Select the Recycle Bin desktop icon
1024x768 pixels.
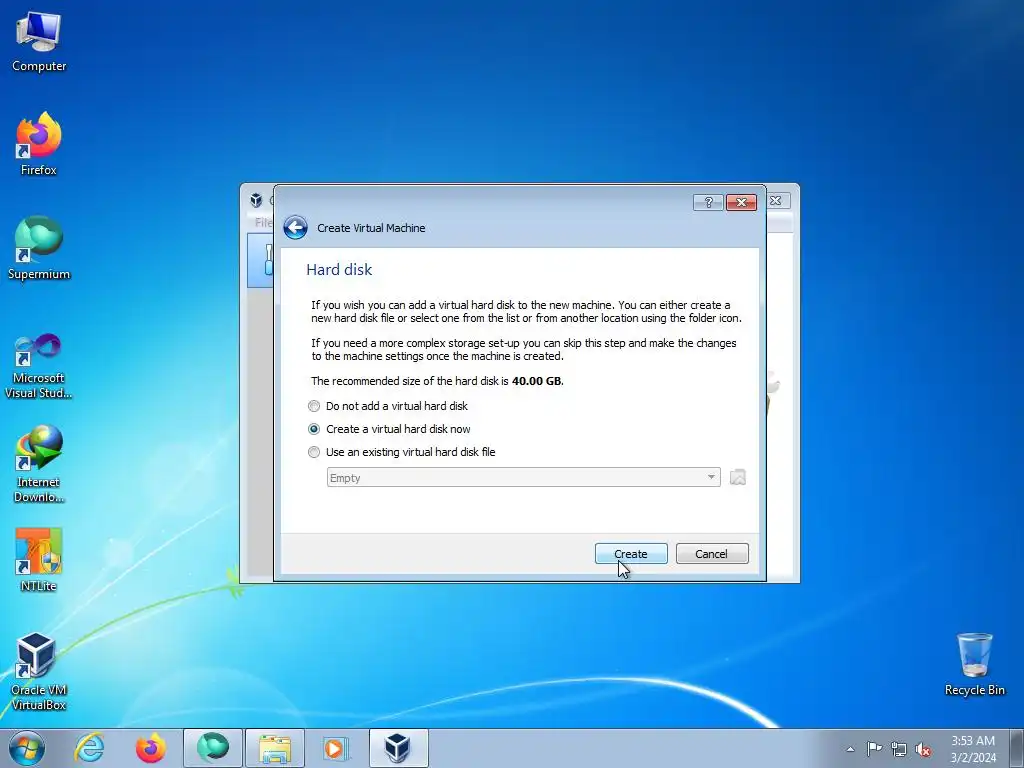[x=974, y=665]
